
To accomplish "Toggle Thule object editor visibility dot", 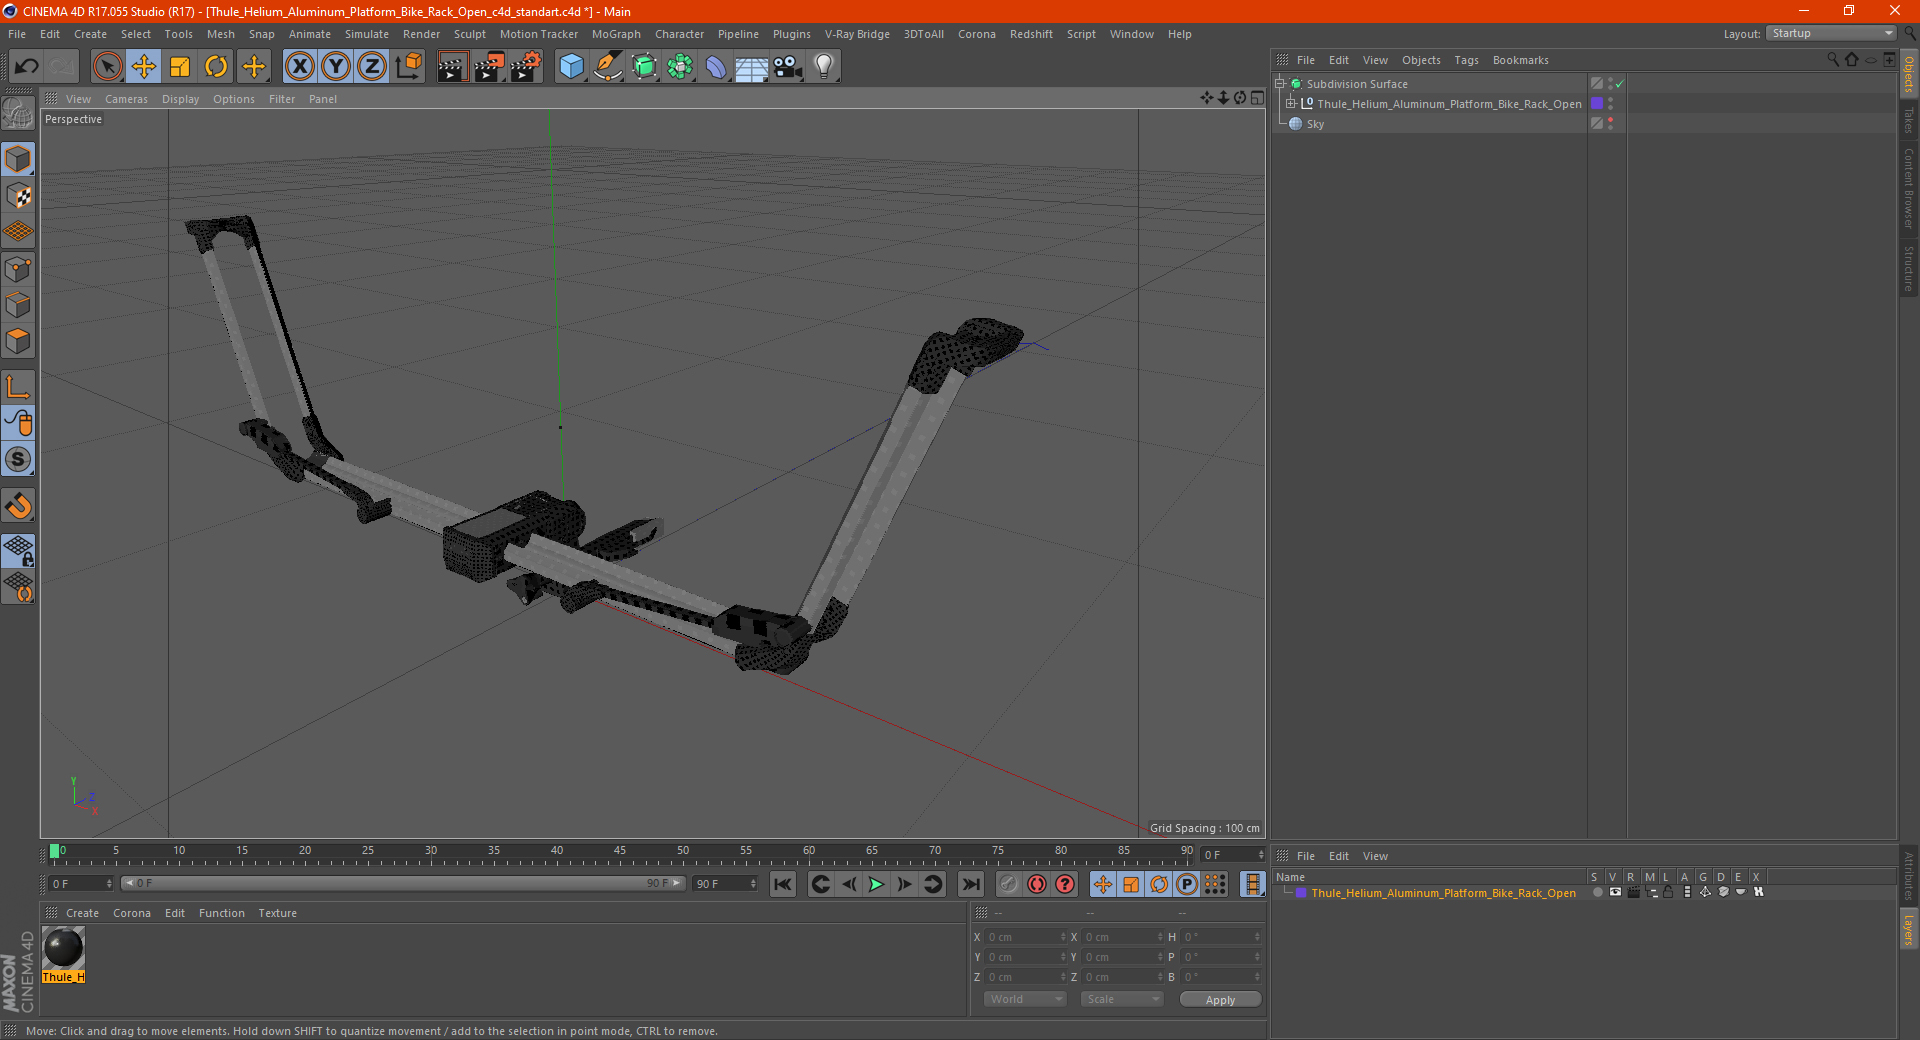I will [1610, 100].
